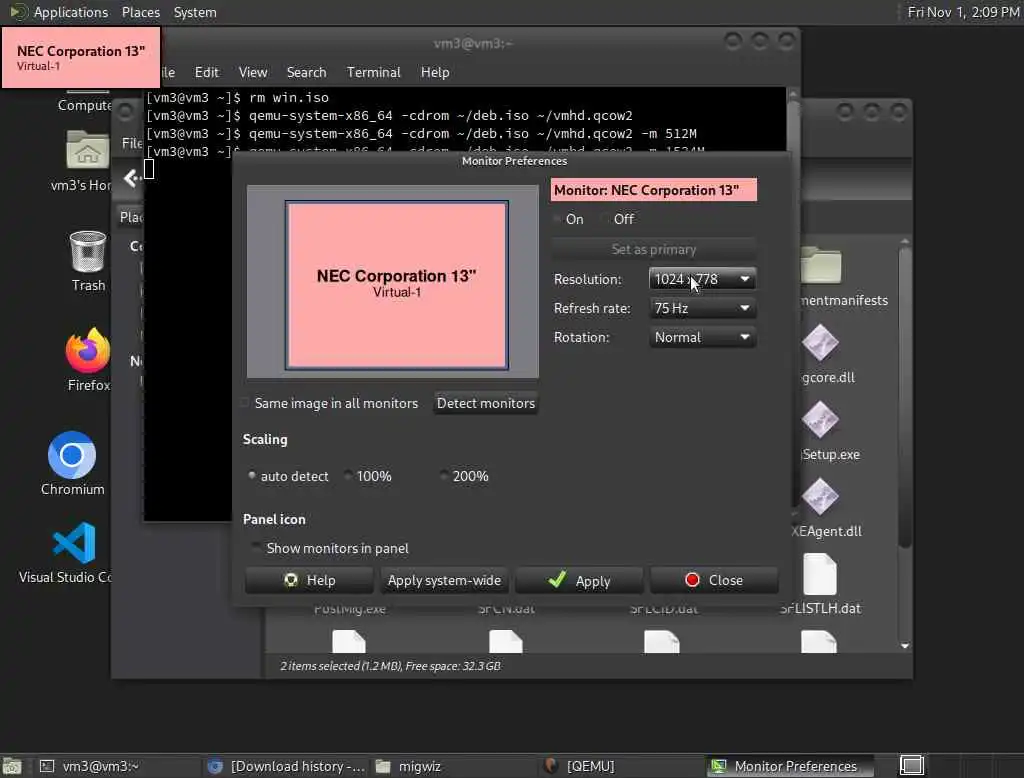This screenshot has height=778, width=1024.
Task: Turn the monitor On
Action: [x=569, y=219]
